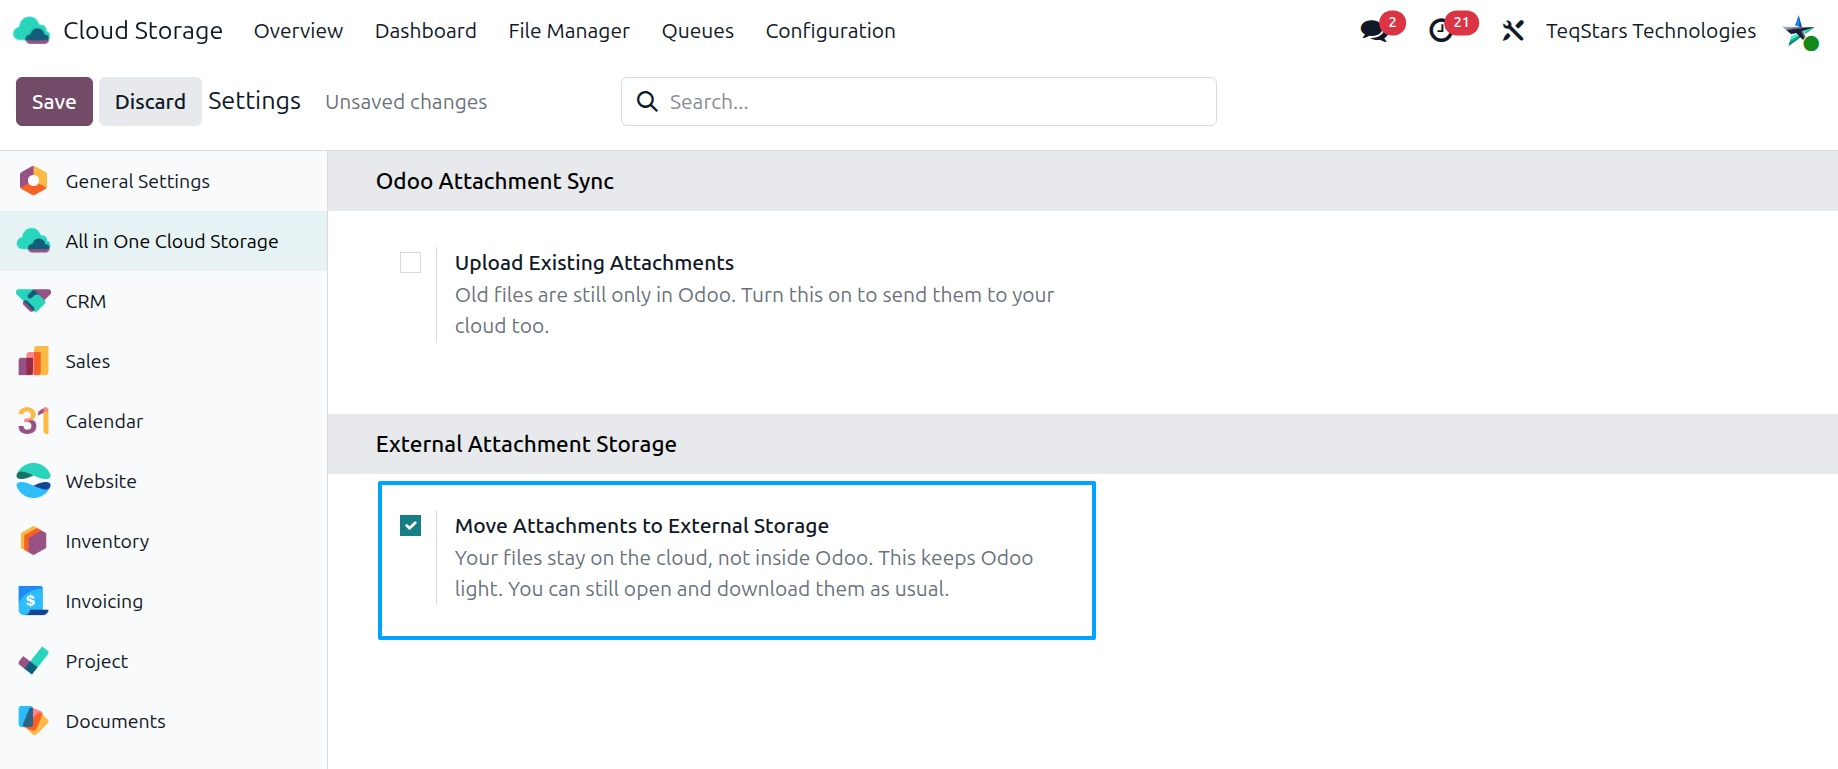Open Invoicing settings label
The height and width of the screenshot is (769, 1838).
pos(104,601)
